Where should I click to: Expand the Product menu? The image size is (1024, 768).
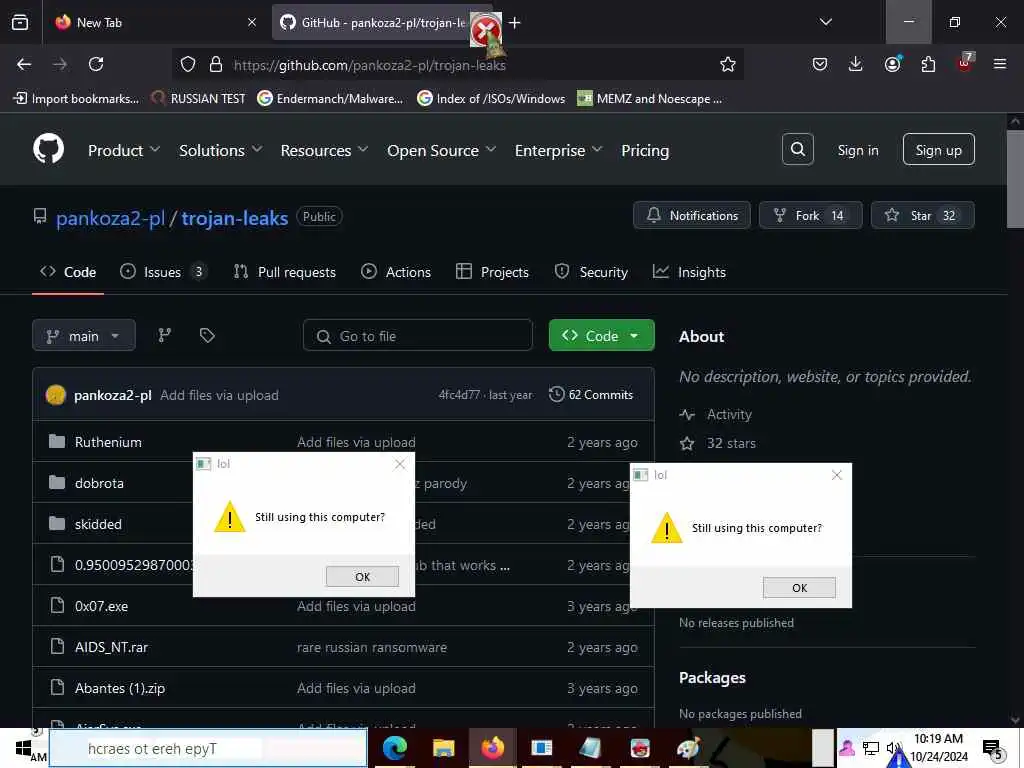coord(124,150)
